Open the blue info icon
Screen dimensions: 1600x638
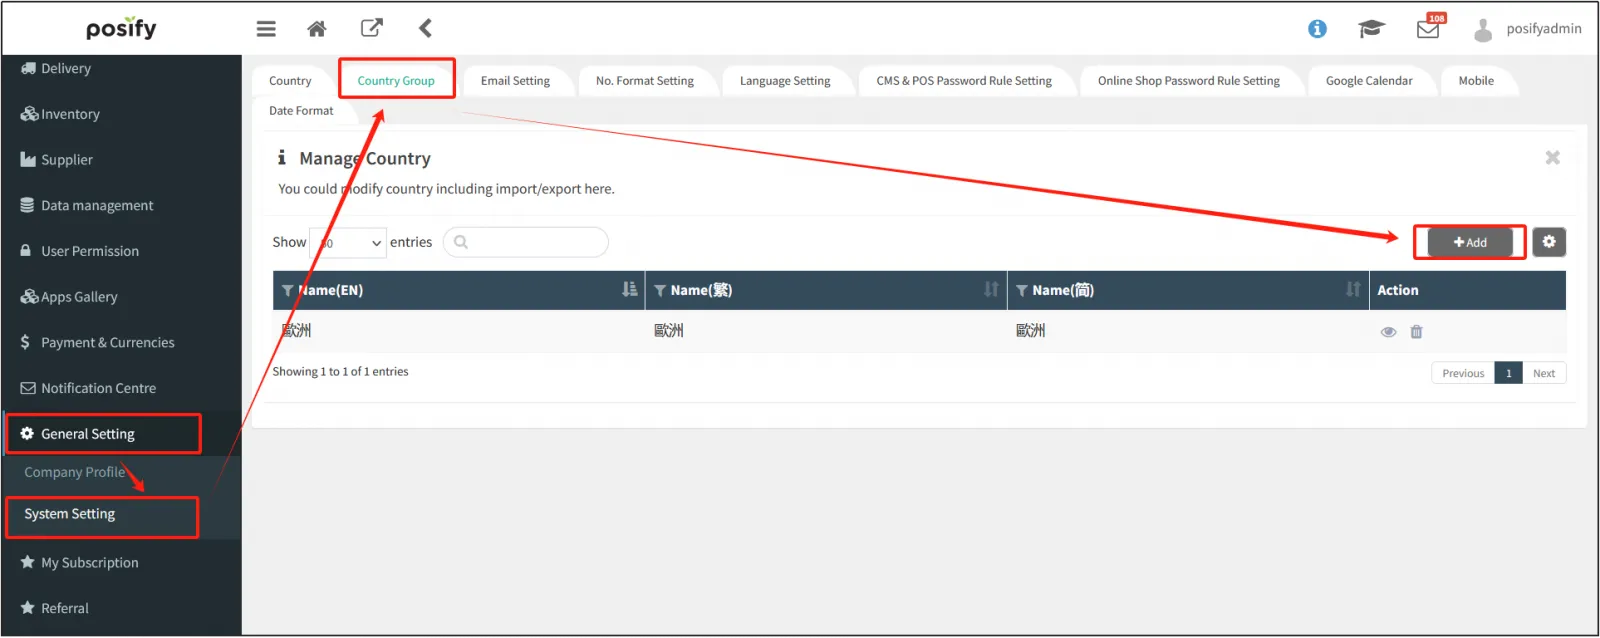(x=1317, y=29)
